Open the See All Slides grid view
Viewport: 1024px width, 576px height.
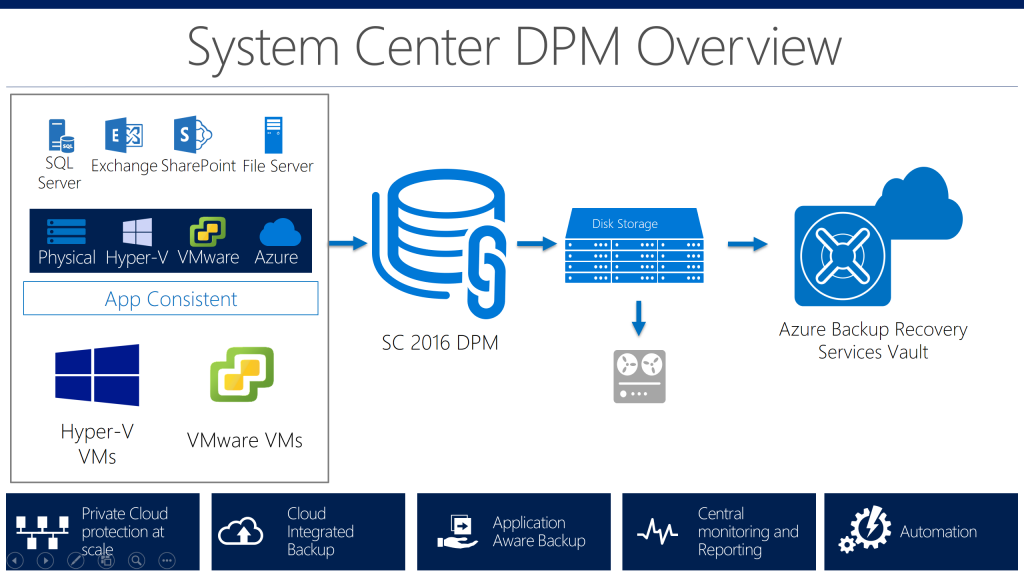[x=106, y=560]
